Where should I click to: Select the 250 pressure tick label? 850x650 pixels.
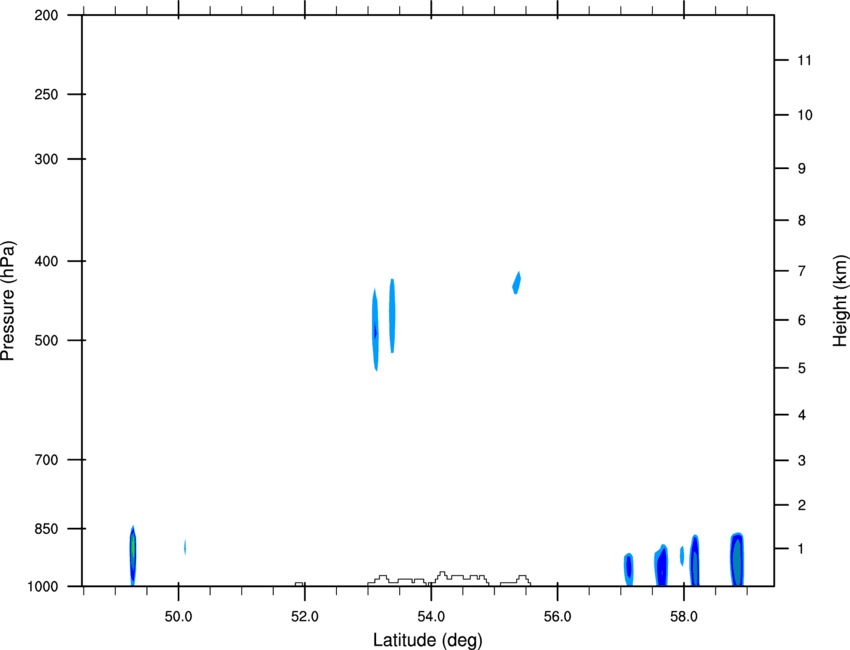pyautogui.click(x=47, y=94)
